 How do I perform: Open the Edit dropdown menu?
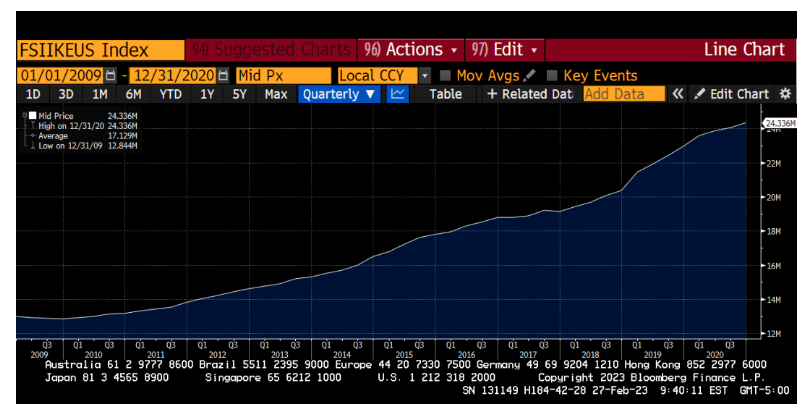[x=505, y=50]
